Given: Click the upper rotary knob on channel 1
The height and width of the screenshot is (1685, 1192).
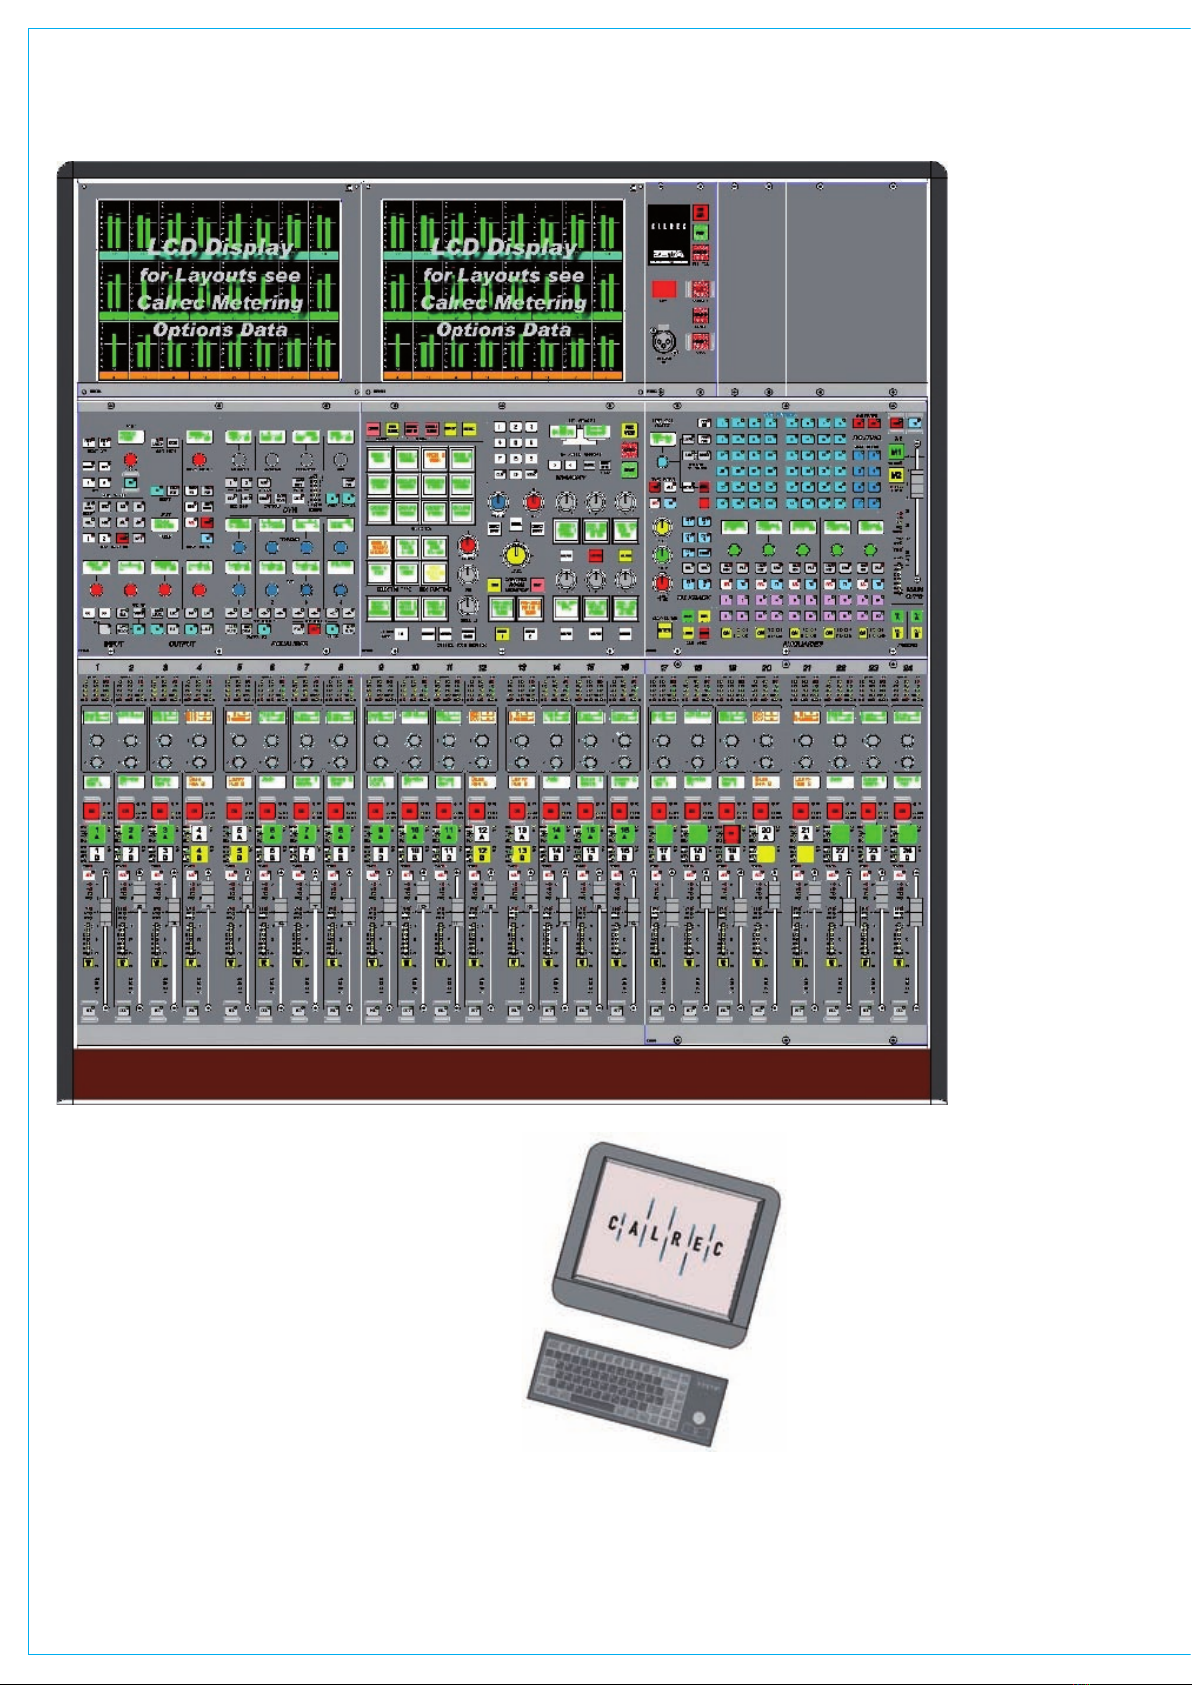Looking at the screenshot, I should coord(97,741).
